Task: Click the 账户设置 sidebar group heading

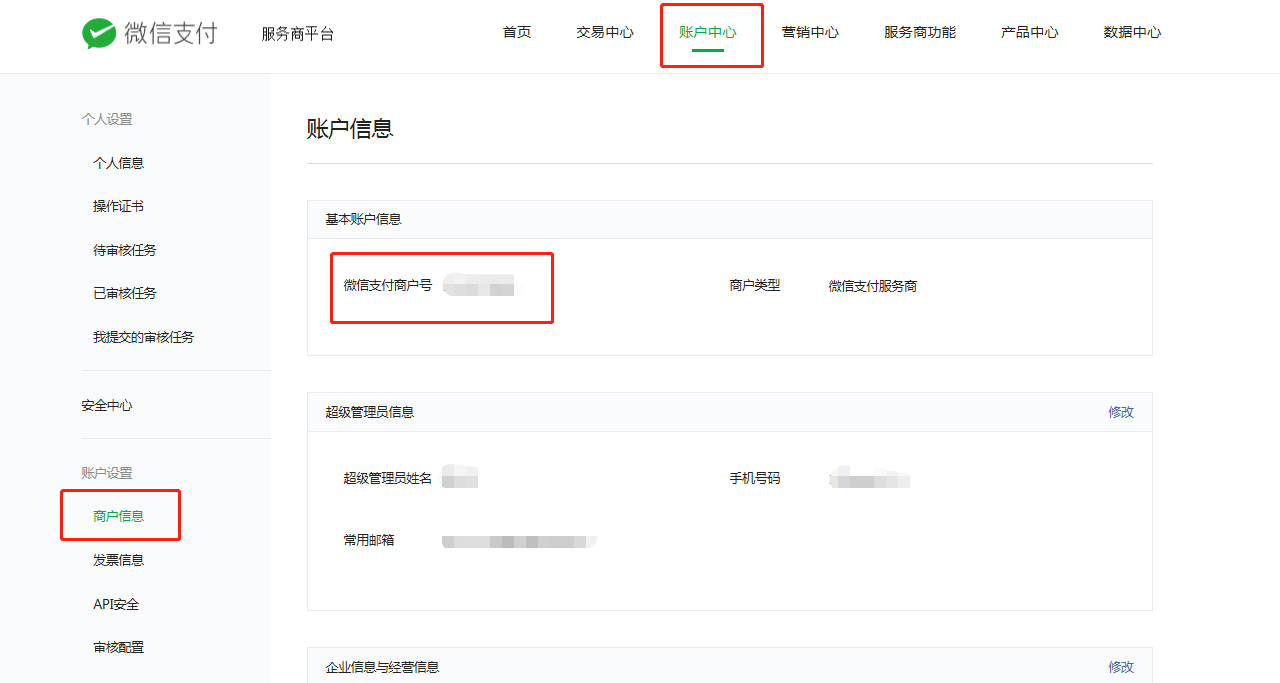Action: click(x=107, y=473)
